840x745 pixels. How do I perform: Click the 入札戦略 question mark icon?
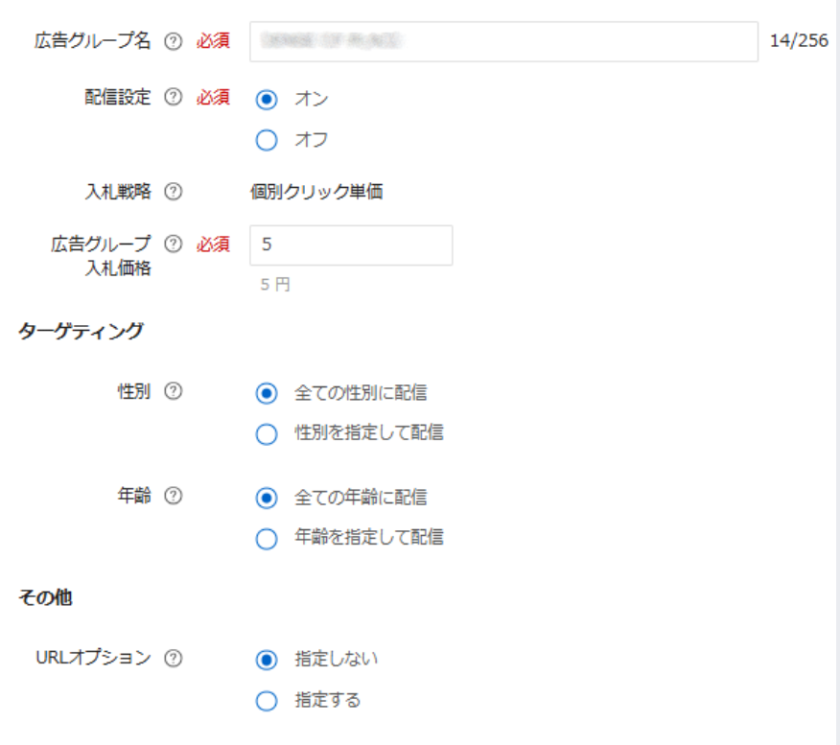point(172,192)
